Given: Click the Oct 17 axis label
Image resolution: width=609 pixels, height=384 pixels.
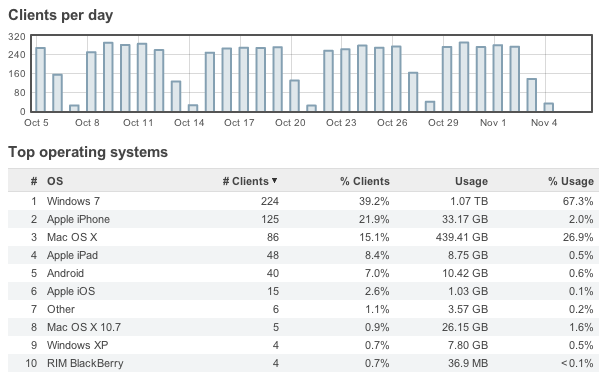Looking at the screenshot, I should pyautogui.click(x=239, y=123).
